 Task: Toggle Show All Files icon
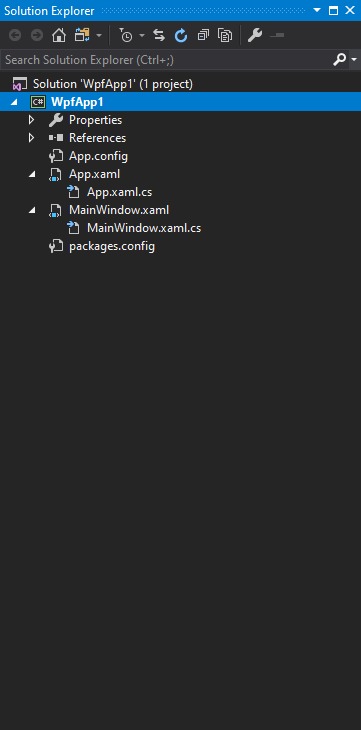pyautogui.click(x=225, y=35)
